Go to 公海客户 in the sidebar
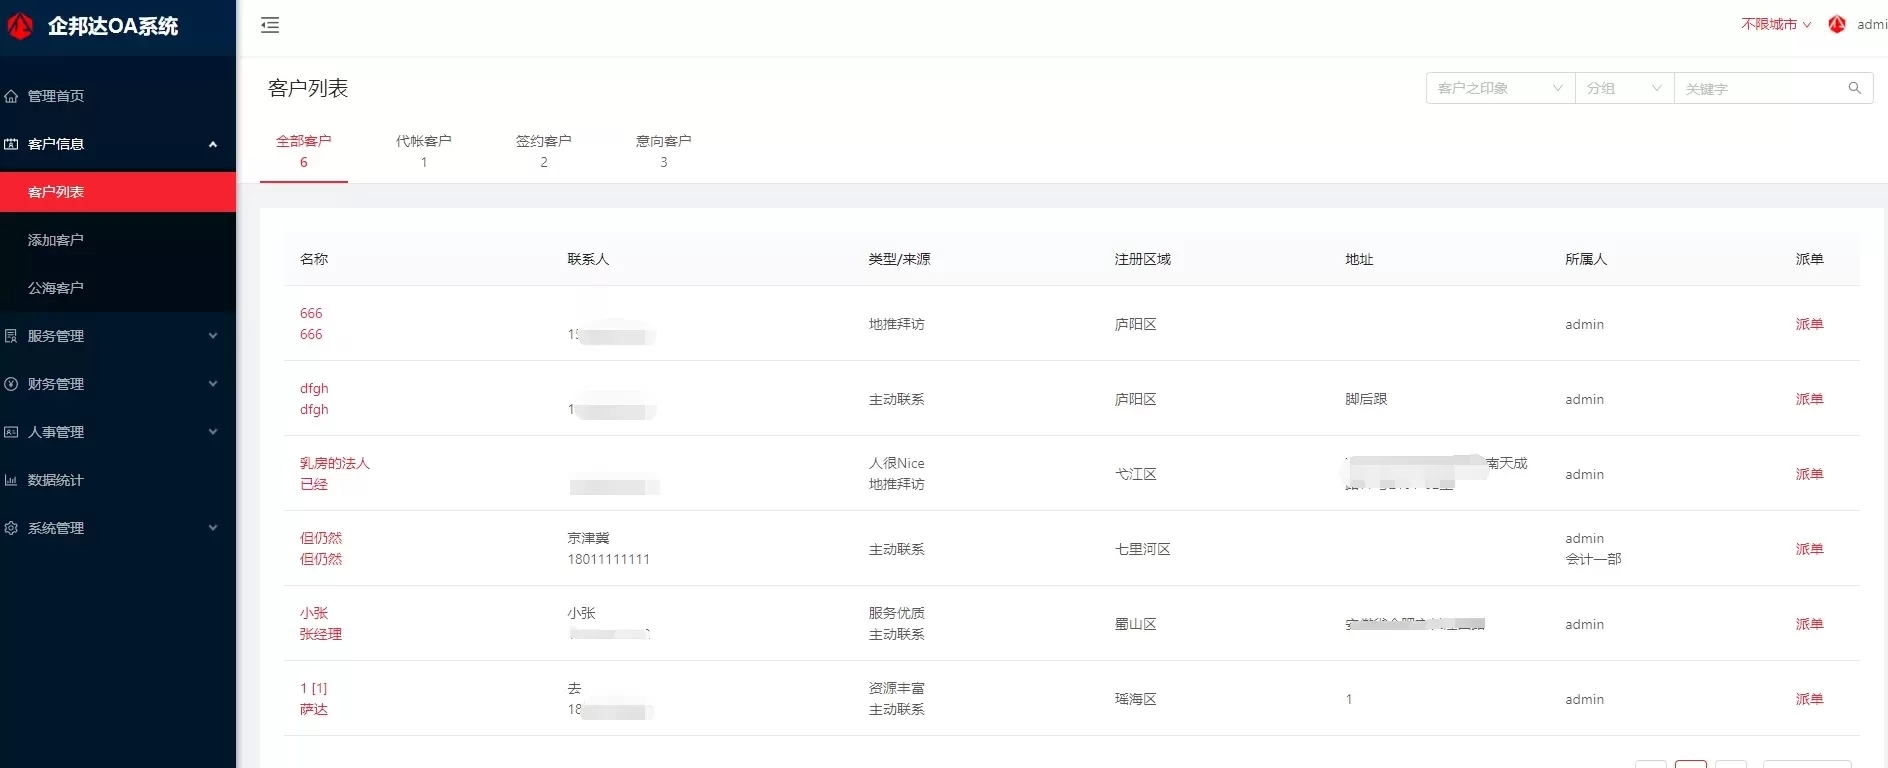The image size is (1888, 768). (56, 288)
